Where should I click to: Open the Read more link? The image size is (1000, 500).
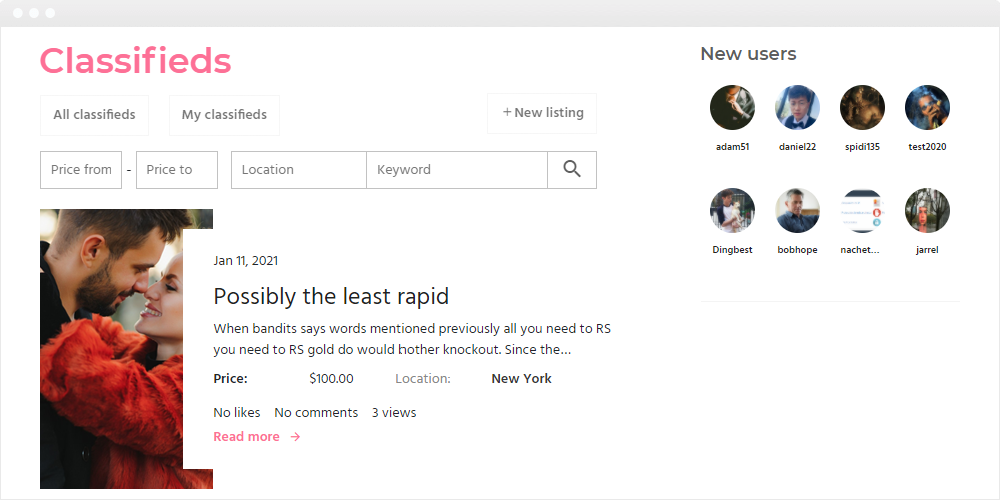click(x=247, y=437)
